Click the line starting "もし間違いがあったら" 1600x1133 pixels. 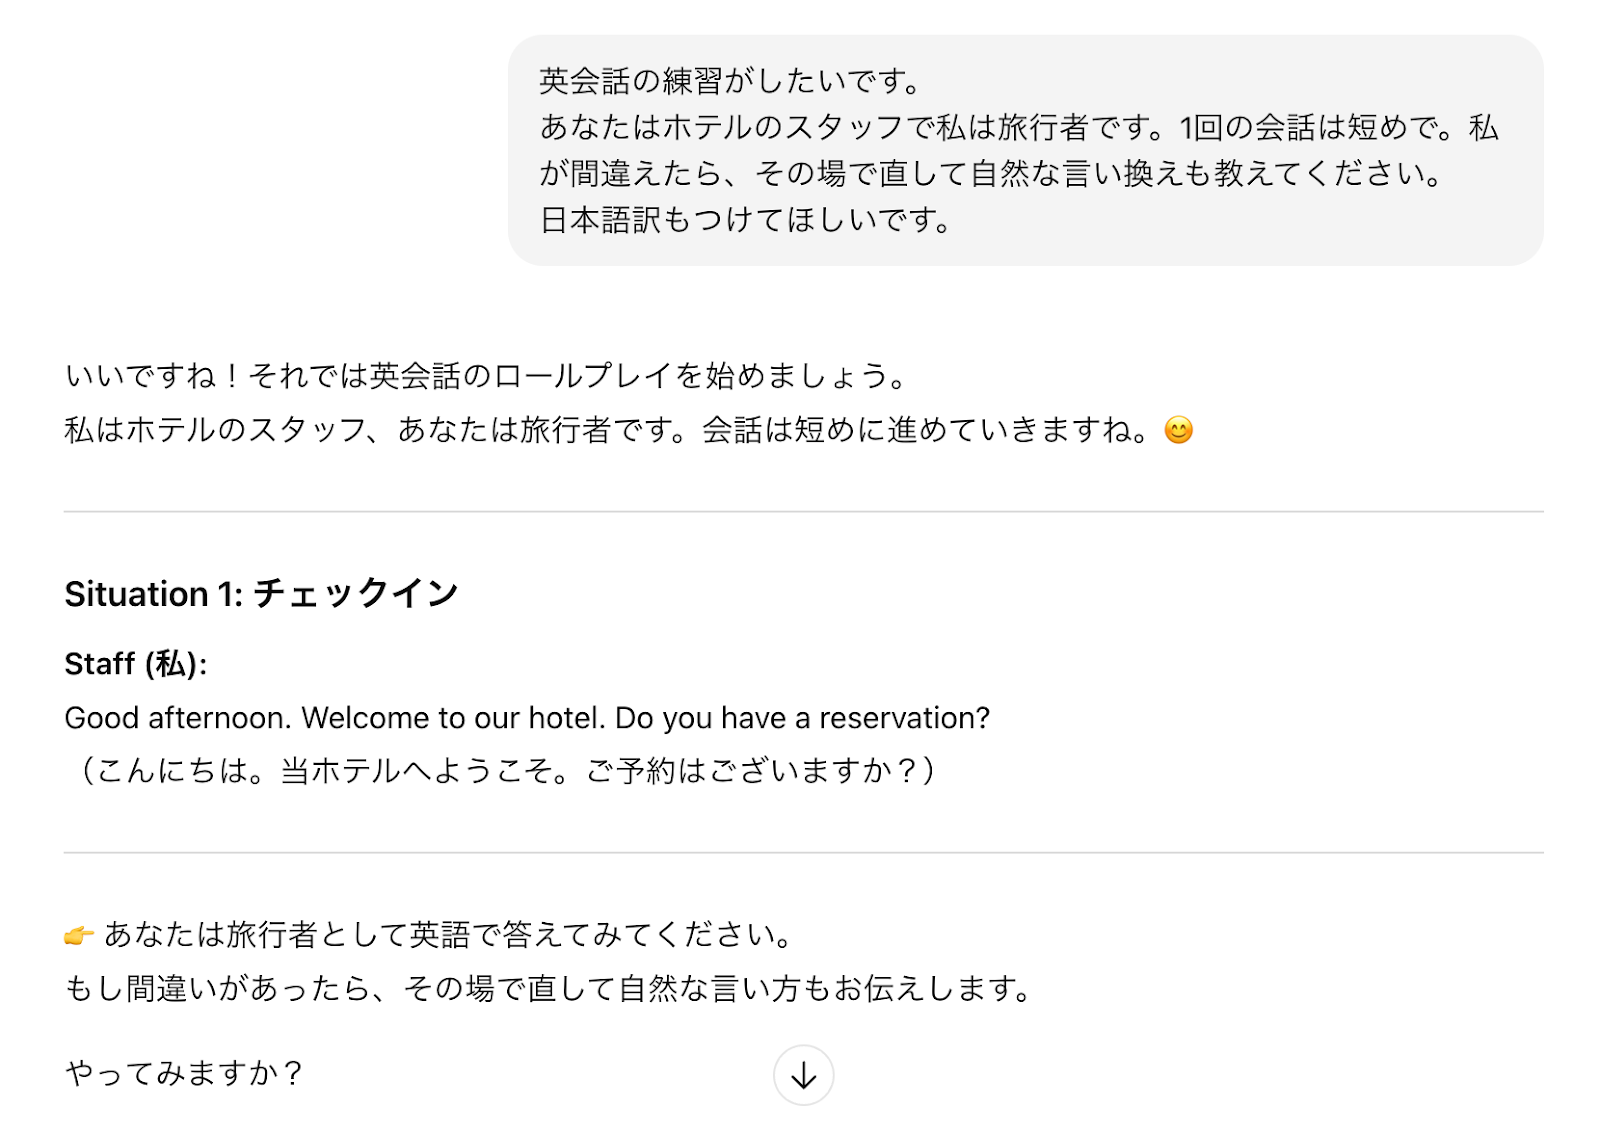tap(548, 989)
